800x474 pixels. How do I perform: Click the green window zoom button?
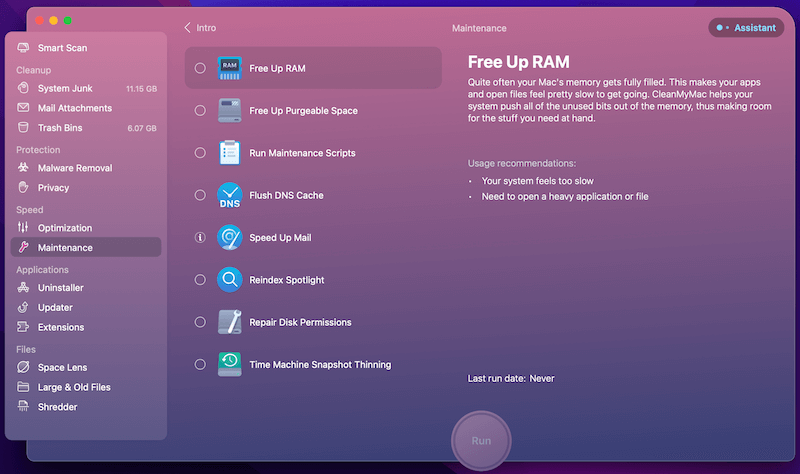point(67,20)
